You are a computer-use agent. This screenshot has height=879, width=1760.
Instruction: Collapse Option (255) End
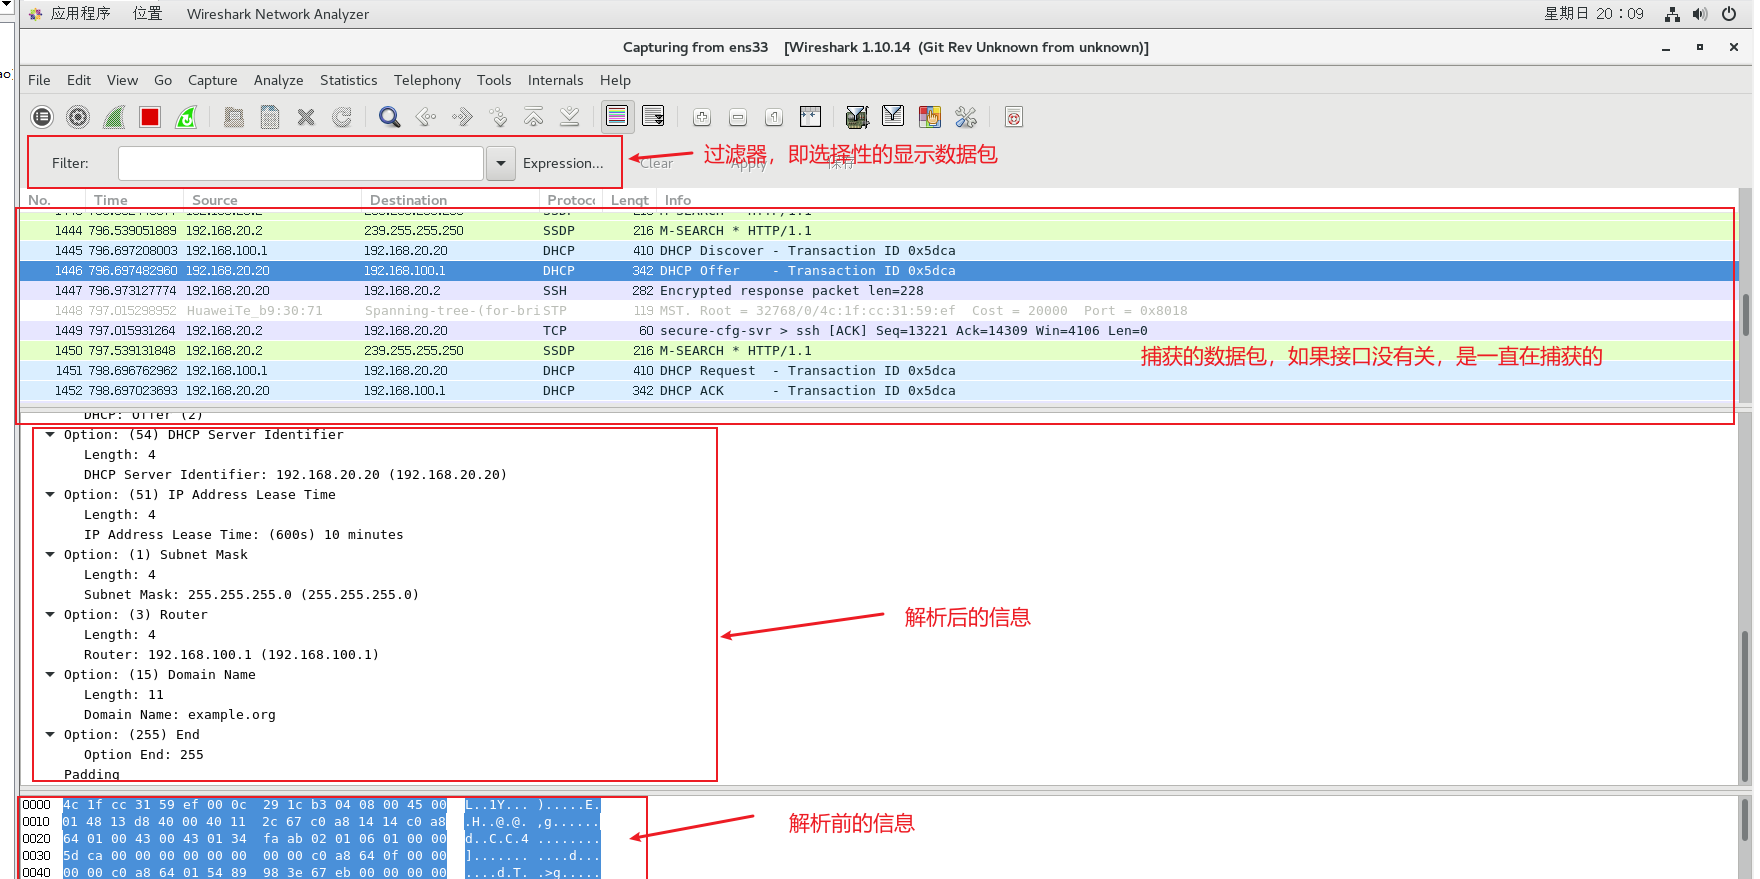[50, 735]
